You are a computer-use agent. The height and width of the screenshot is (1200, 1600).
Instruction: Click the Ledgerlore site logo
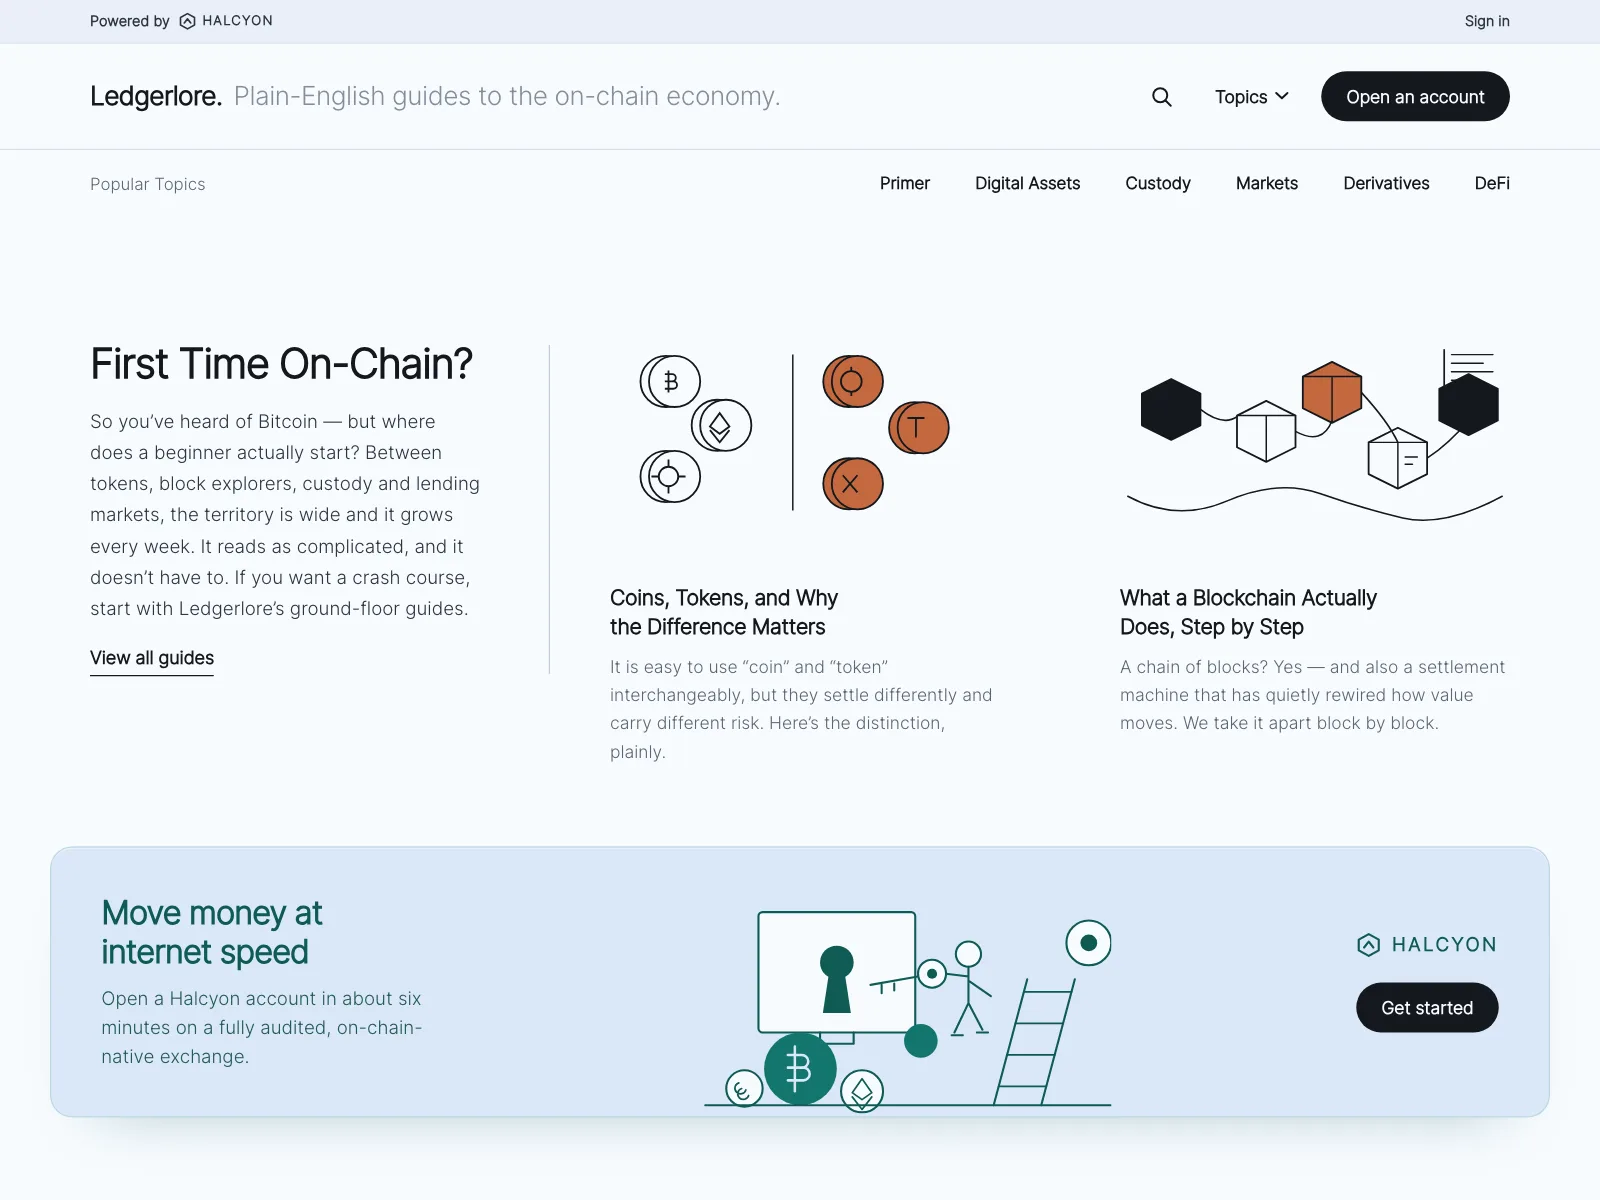156,96
